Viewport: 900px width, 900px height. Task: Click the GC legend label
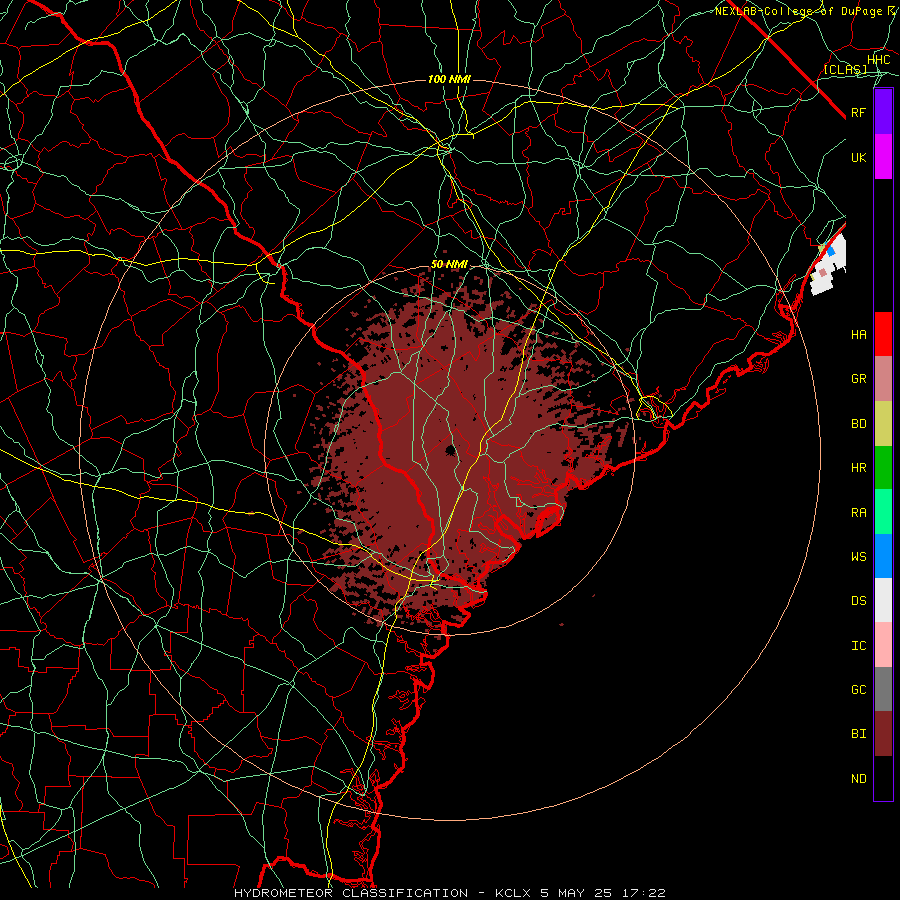[858, 690]
